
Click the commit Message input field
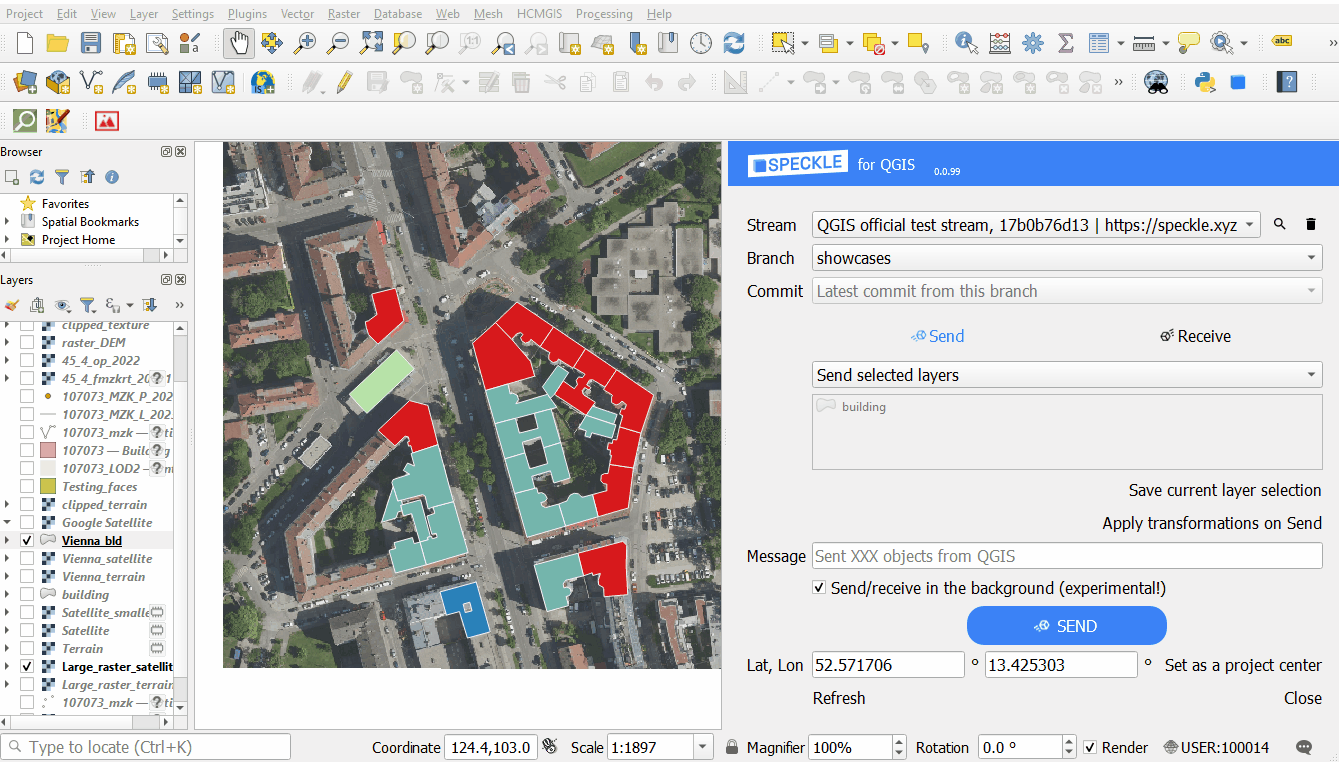coord(1067,556)
